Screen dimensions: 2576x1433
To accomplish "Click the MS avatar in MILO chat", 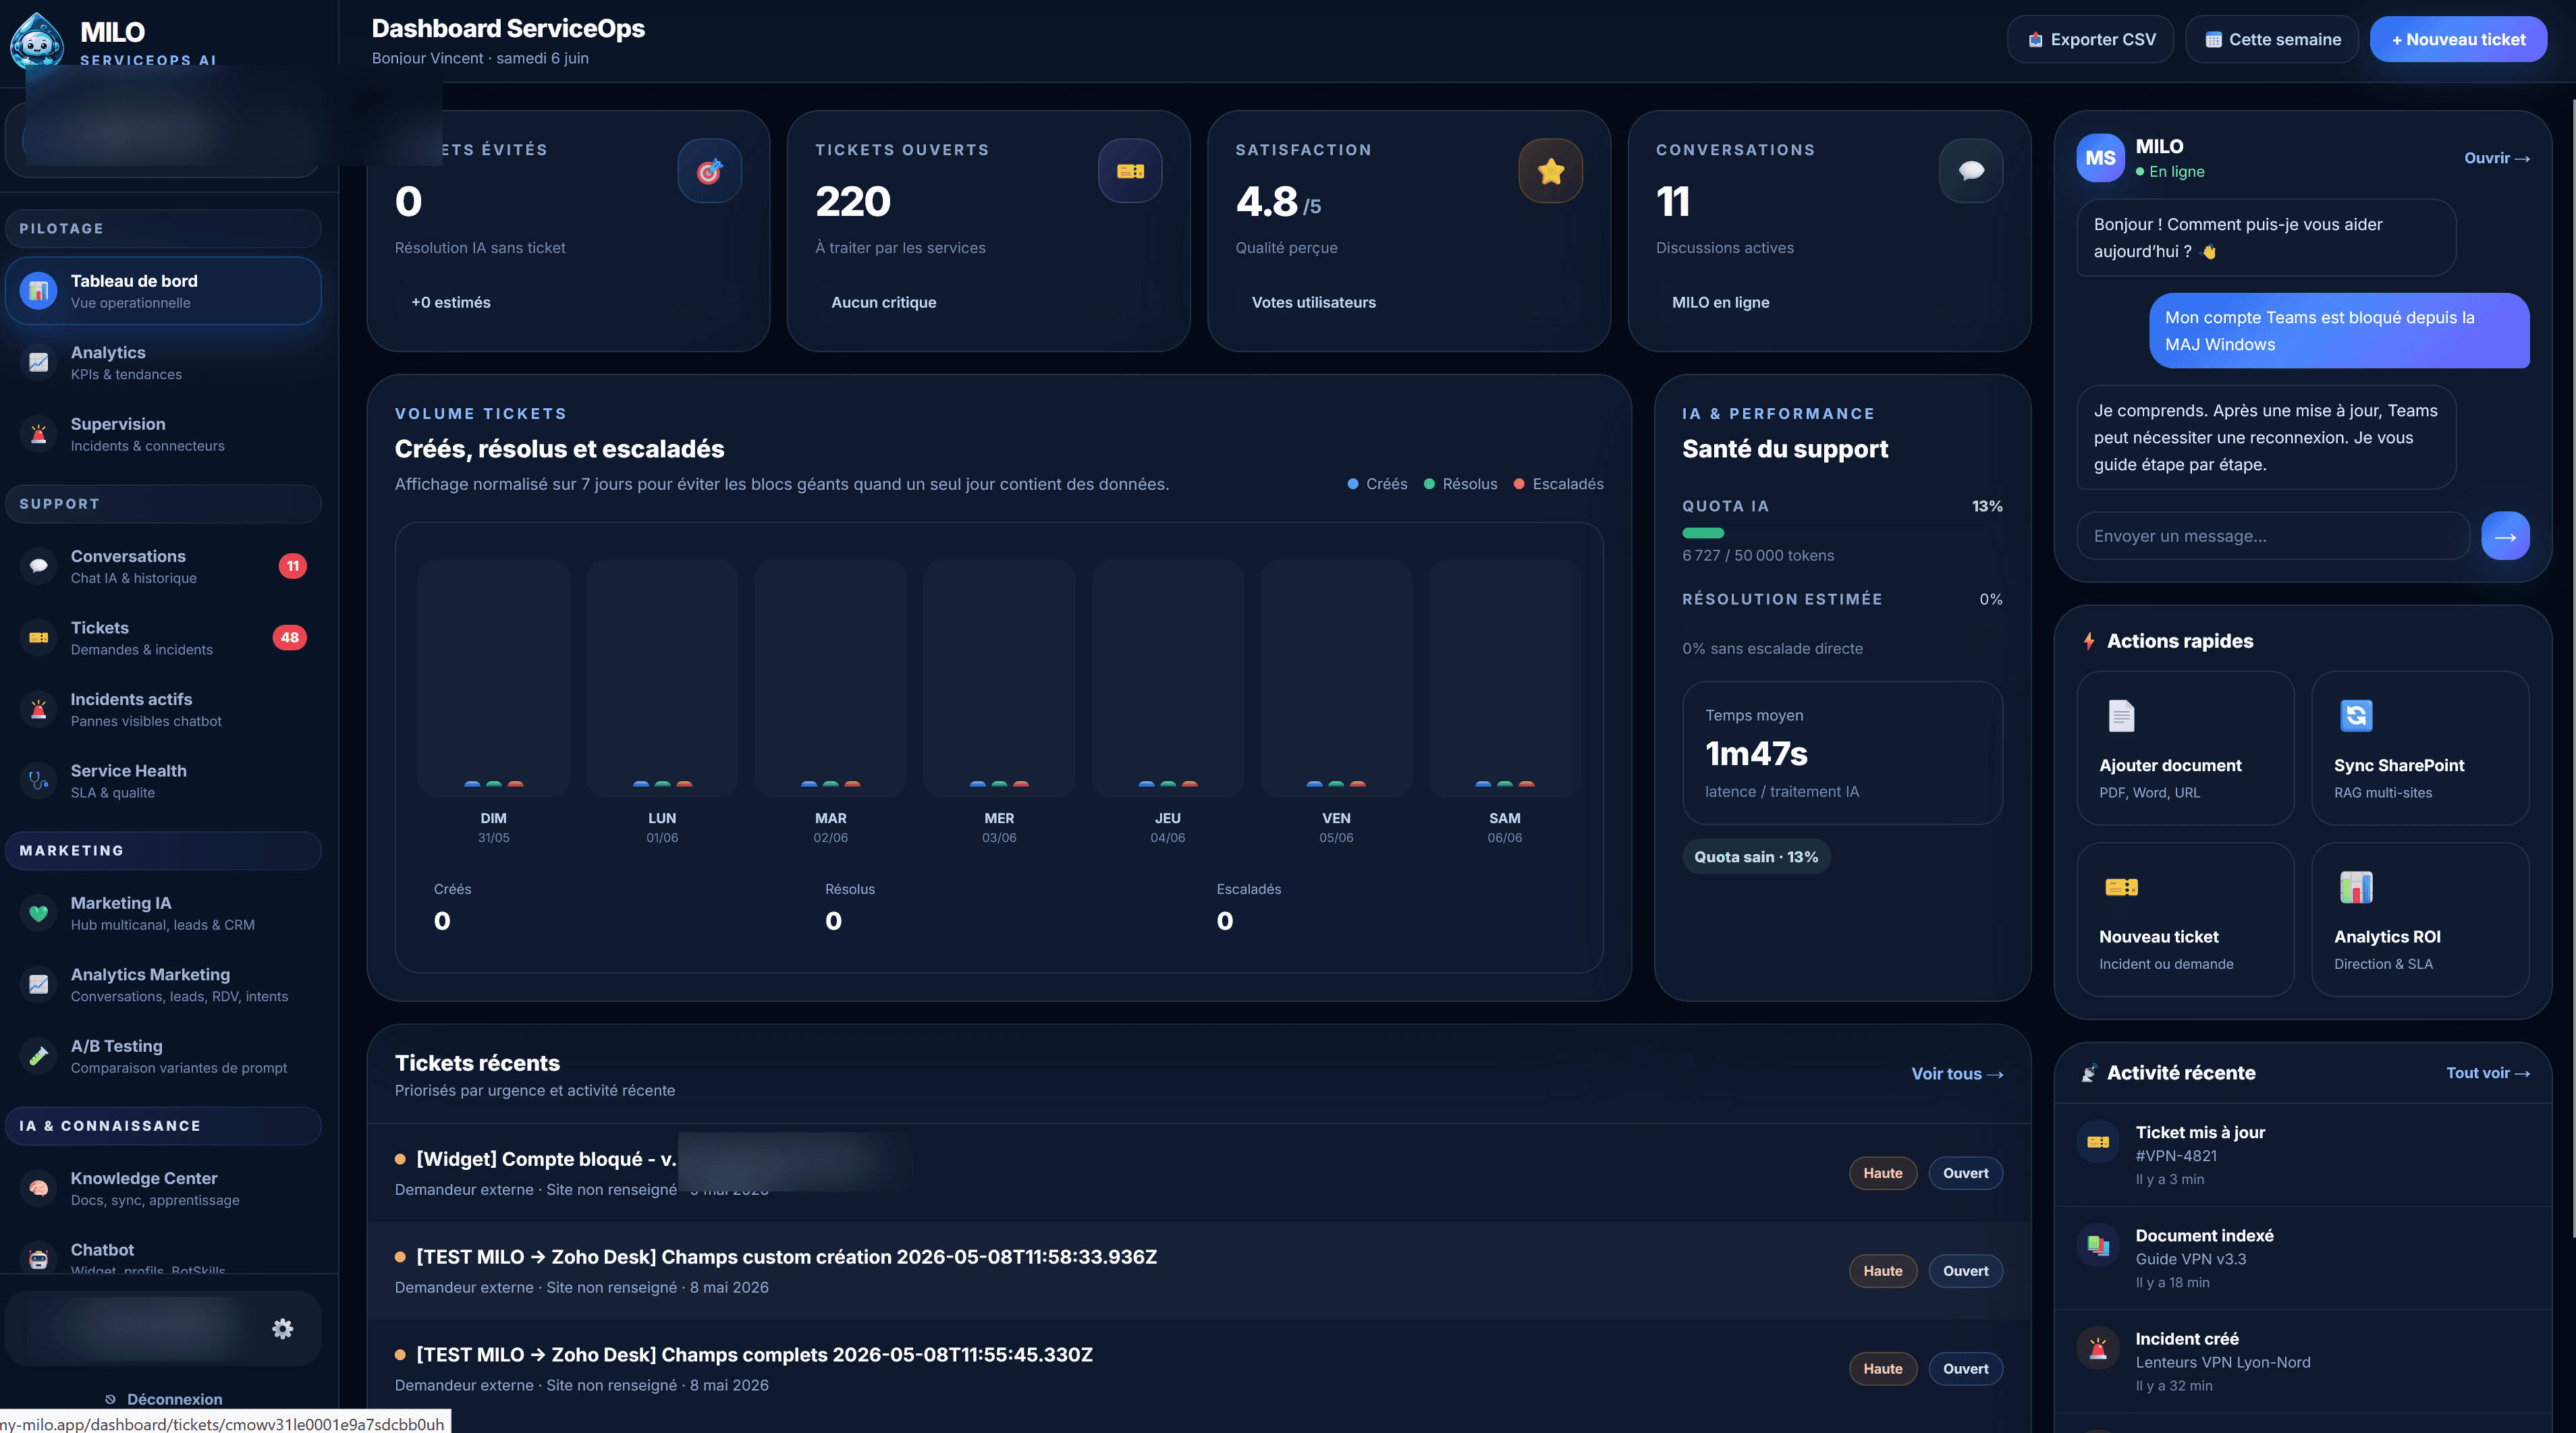I will point(2100,158).
